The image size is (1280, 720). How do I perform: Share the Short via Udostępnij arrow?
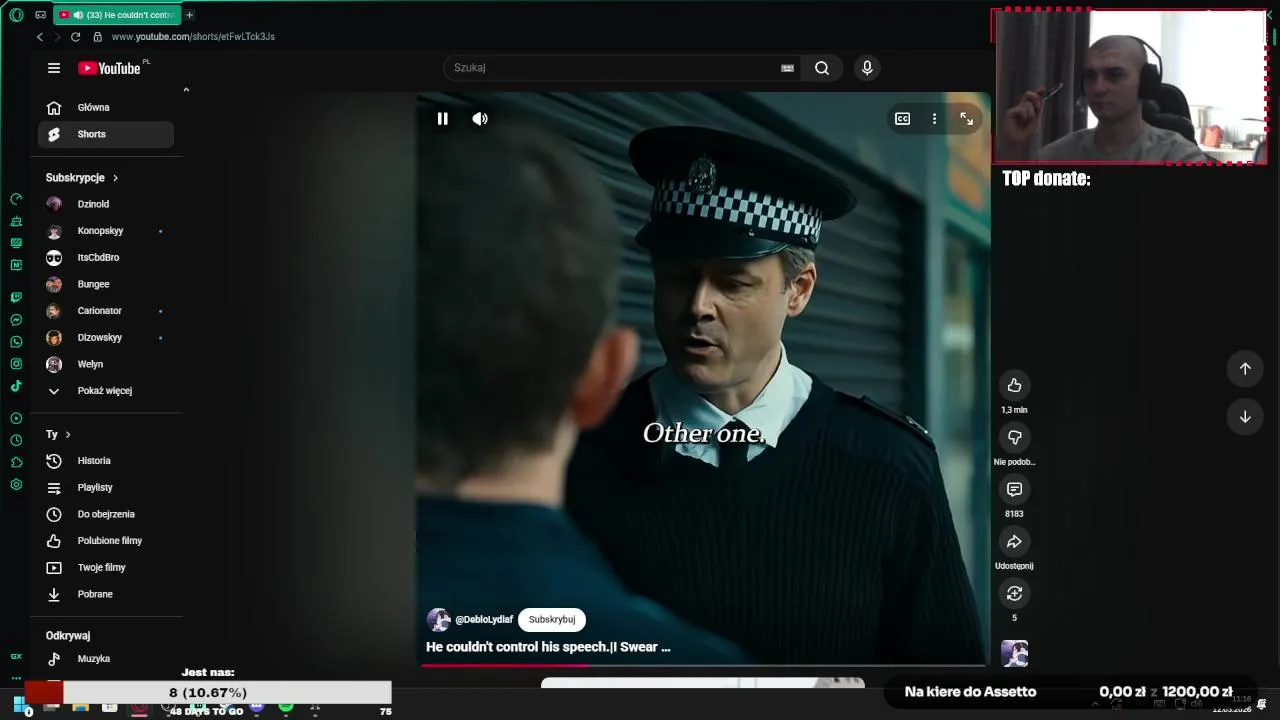1014,541
